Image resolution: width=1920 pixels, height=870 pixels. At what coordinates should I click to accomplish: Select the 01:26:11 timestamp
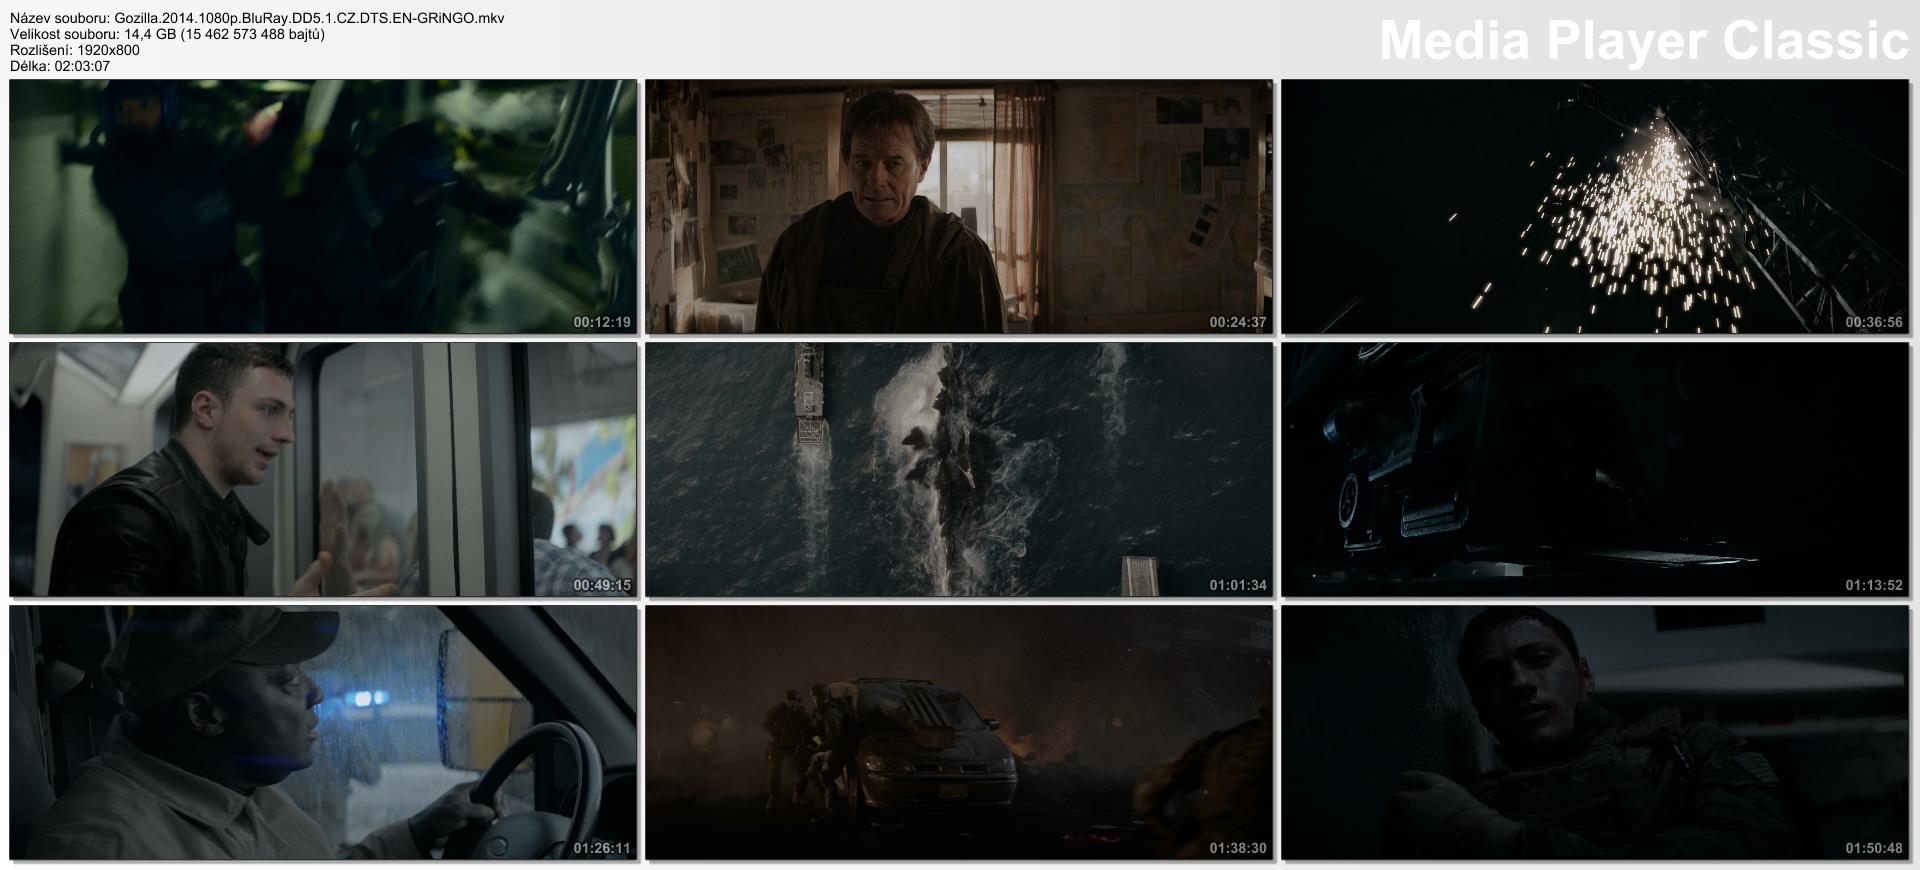coord(601,848)
